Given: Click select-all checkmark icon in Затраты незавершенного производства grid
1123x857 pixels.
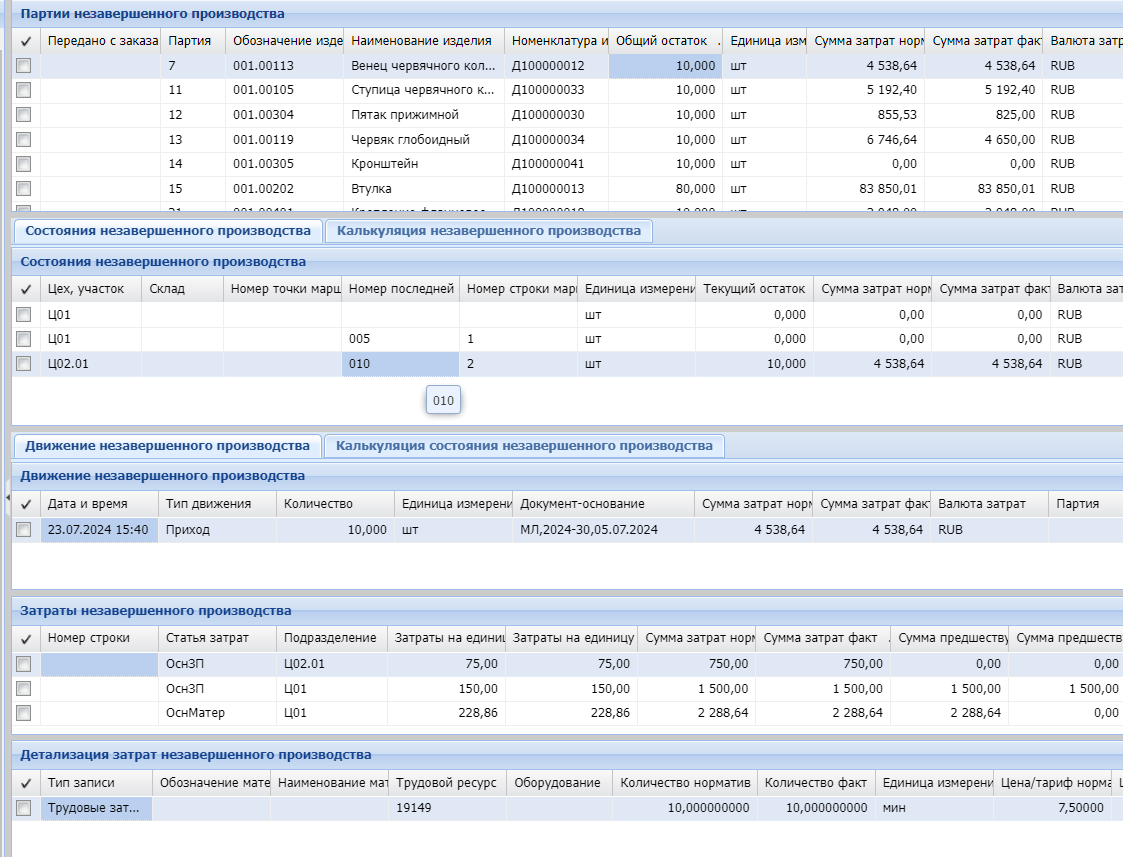Looking at the screenshot, I should 25,638.
